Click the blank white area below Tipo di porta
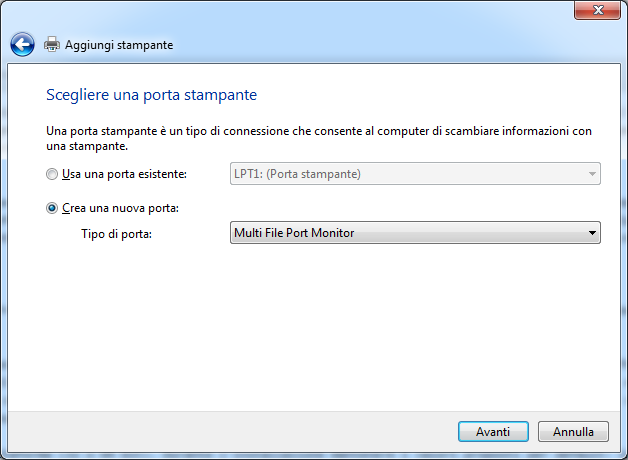Screen dimensions: 628x460 pos(300,330)
